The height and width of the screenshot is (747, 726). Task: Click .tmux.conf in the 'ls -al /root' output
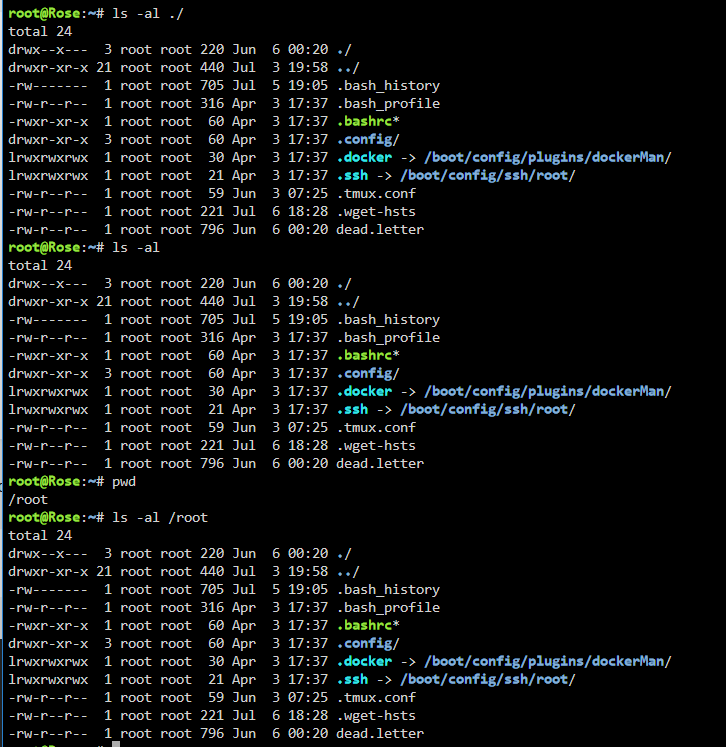pos(376,698)
